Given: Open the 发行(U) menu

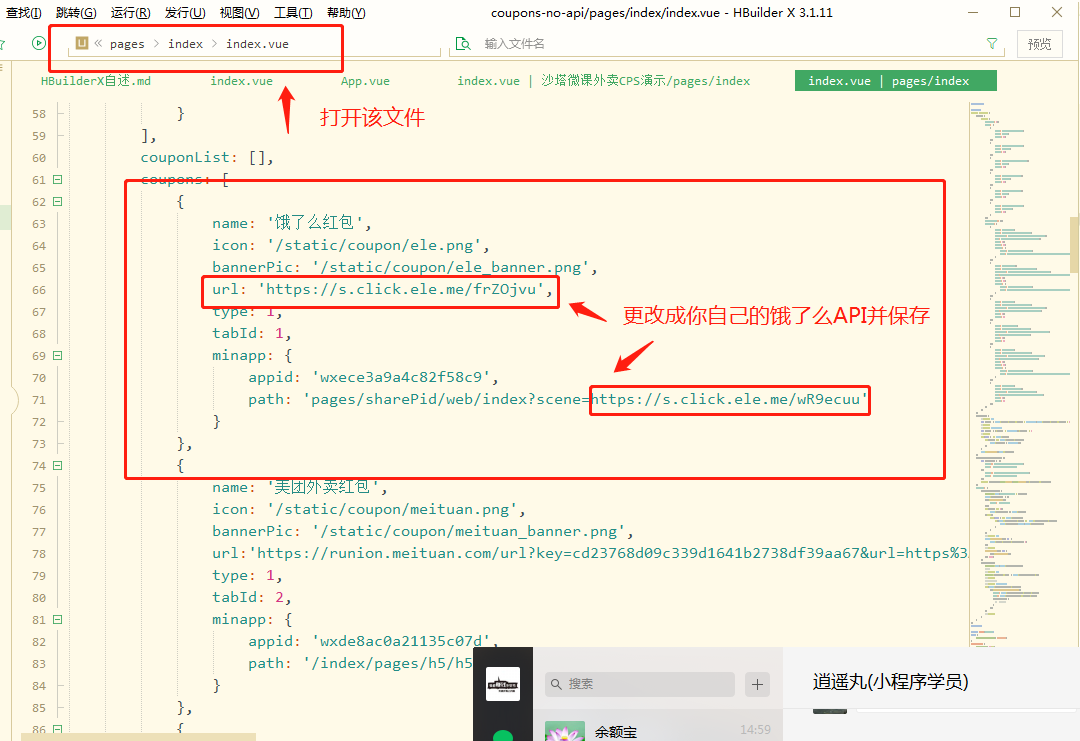Looking at the screenshot, I should (x=185, y=12).
